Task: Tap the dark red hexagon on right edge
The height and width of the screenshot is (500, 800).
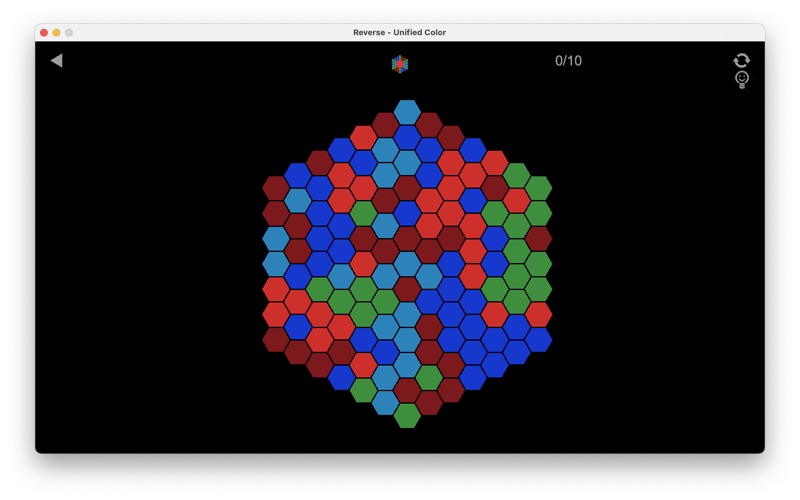Action: 538,238
